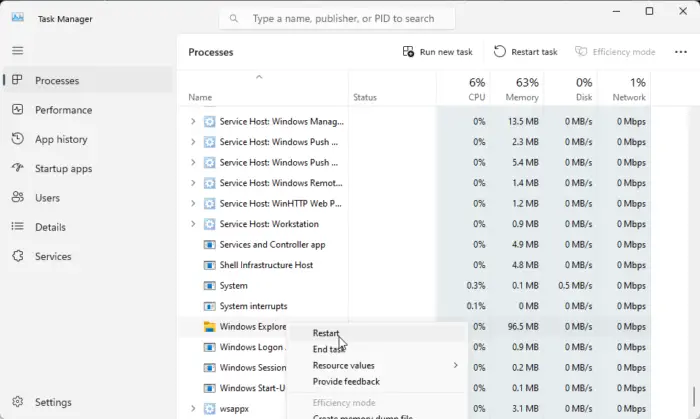Click Windows Logon process icon

pyautogui.click(x=209, y=347)
